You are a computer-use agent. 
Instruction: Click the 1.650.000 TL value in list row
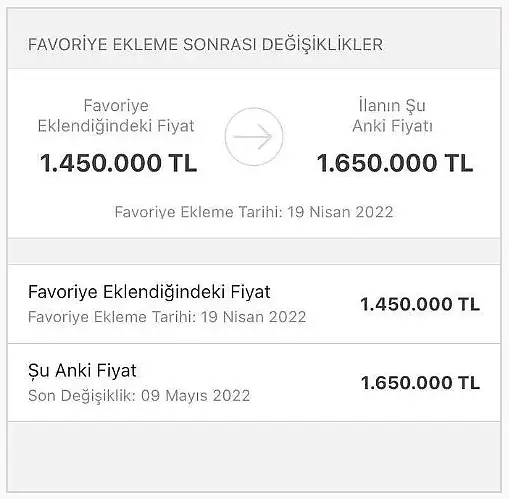pyautogui.click(x=420, y=383)
